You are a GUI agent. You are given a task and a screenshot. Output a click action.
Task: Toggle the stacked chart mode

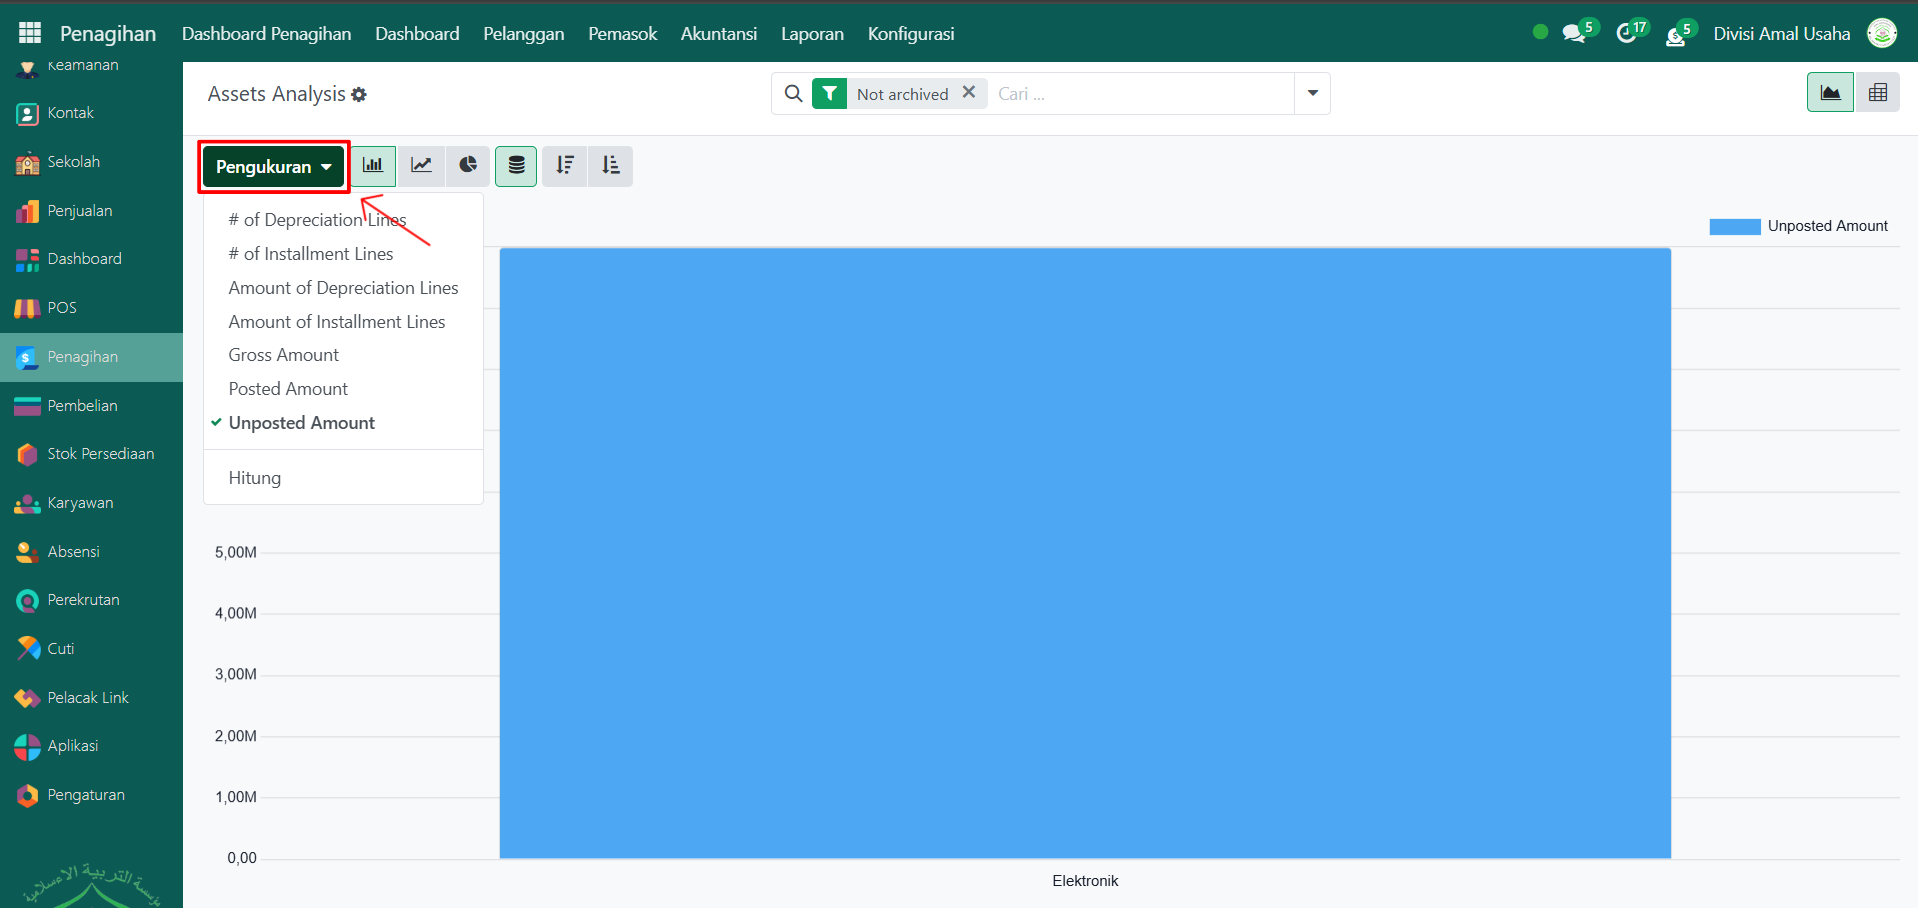click(x=516, y=166)
